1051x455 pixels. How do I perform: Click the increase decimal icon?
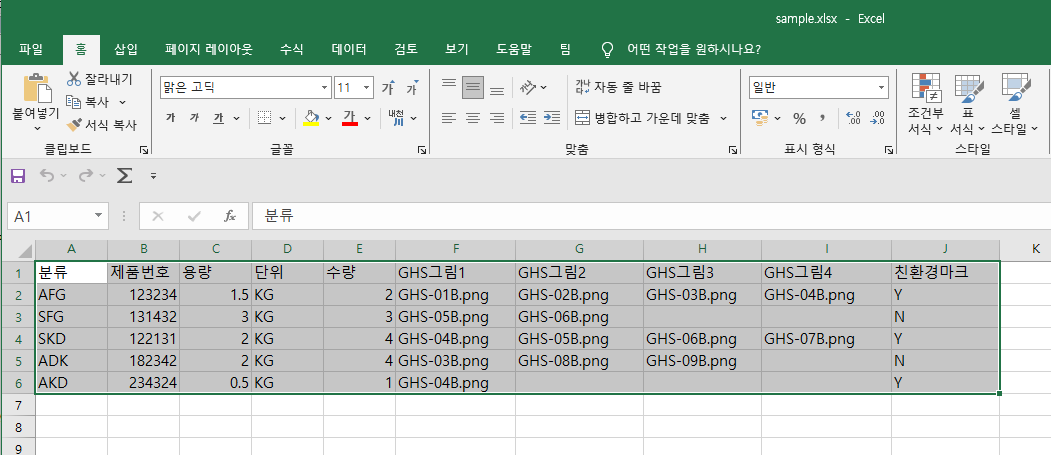(854, 119)
